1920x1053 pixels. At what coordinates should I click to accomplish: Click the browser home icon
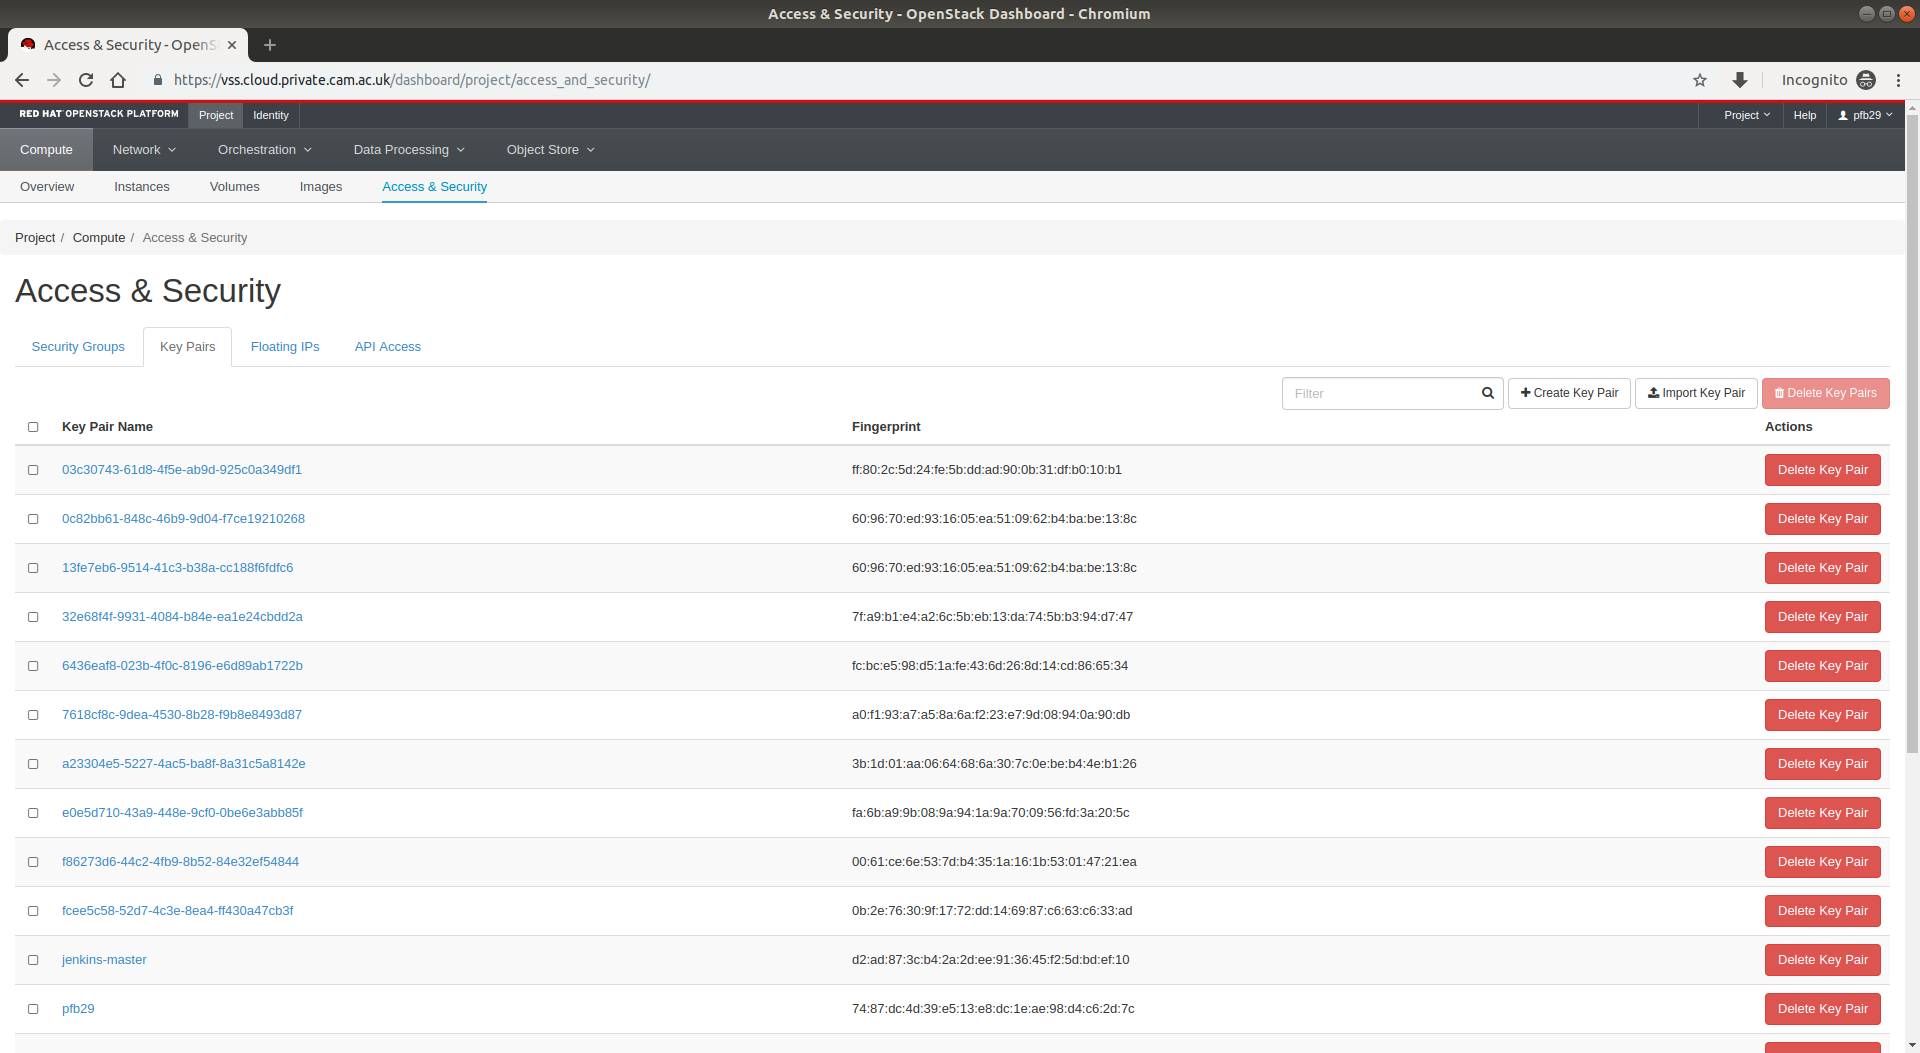(x=118, y=80)
